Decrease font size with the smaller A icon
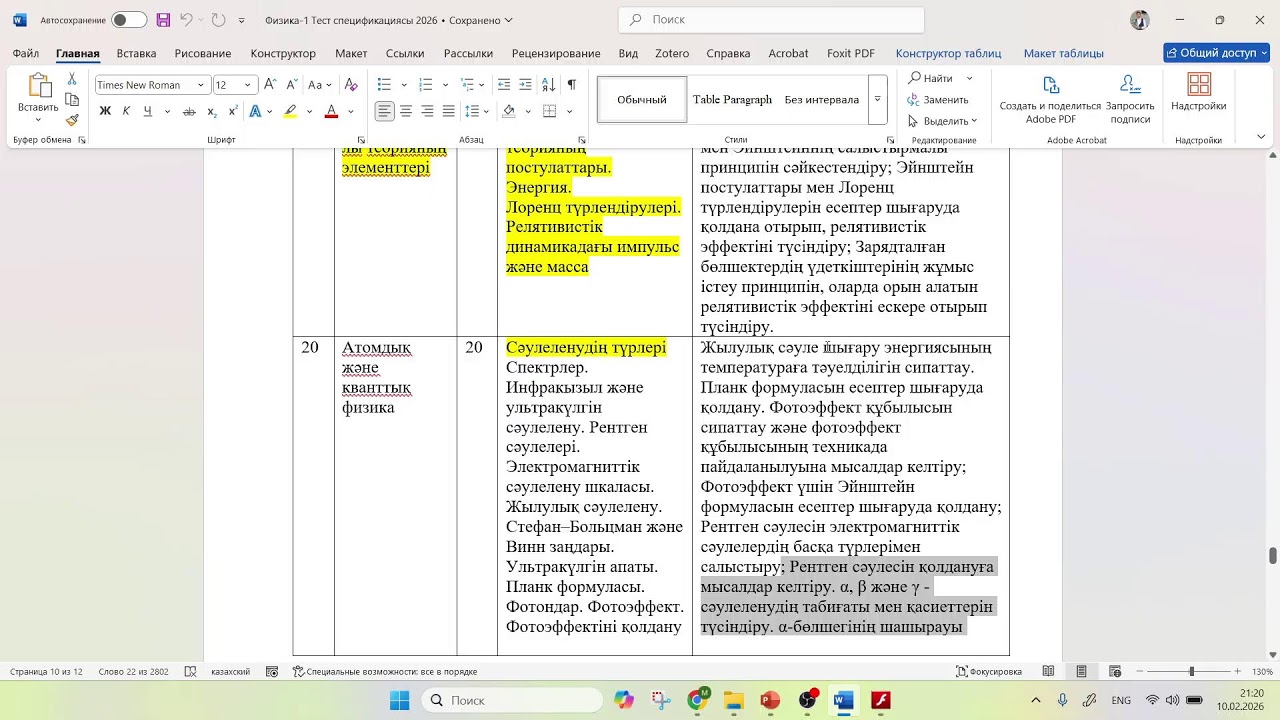 coord(291,85)
